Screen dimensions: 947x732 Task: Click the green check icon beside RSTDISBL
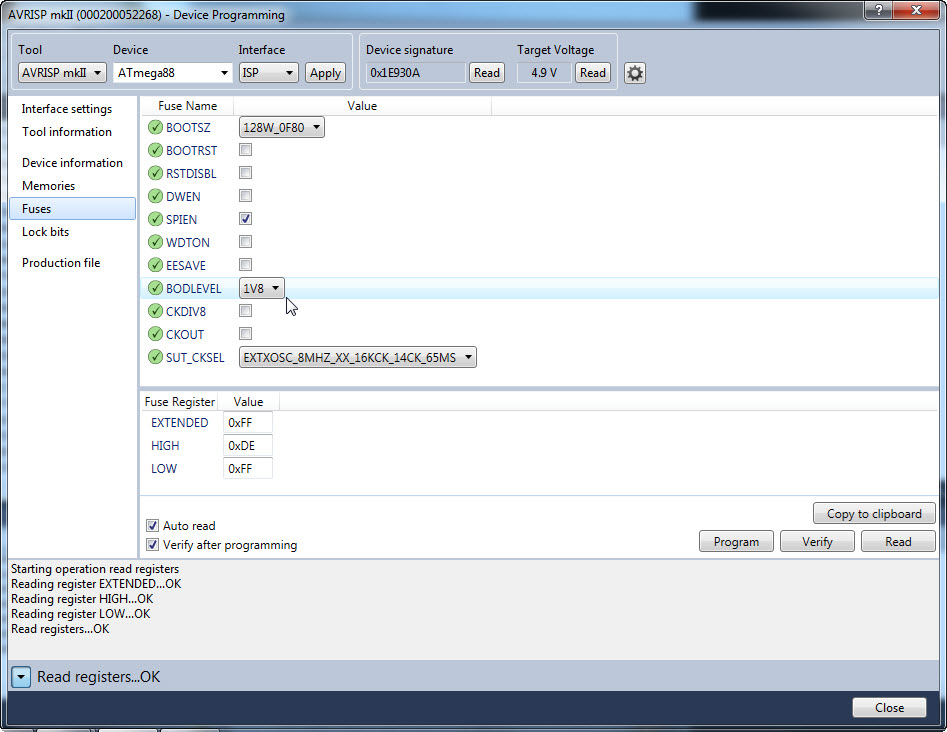pyautogui.click(x=155, y=173)
